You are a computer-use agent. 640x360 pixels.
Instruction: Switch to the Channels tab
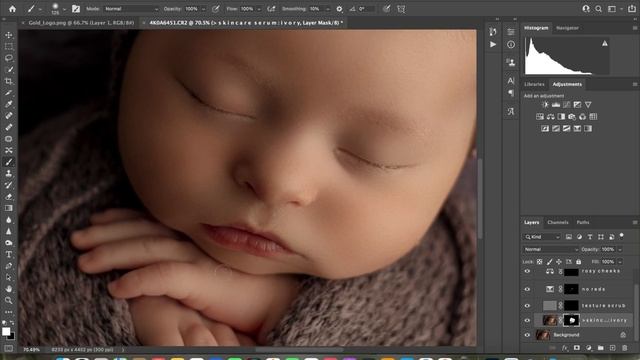(558, 222)
